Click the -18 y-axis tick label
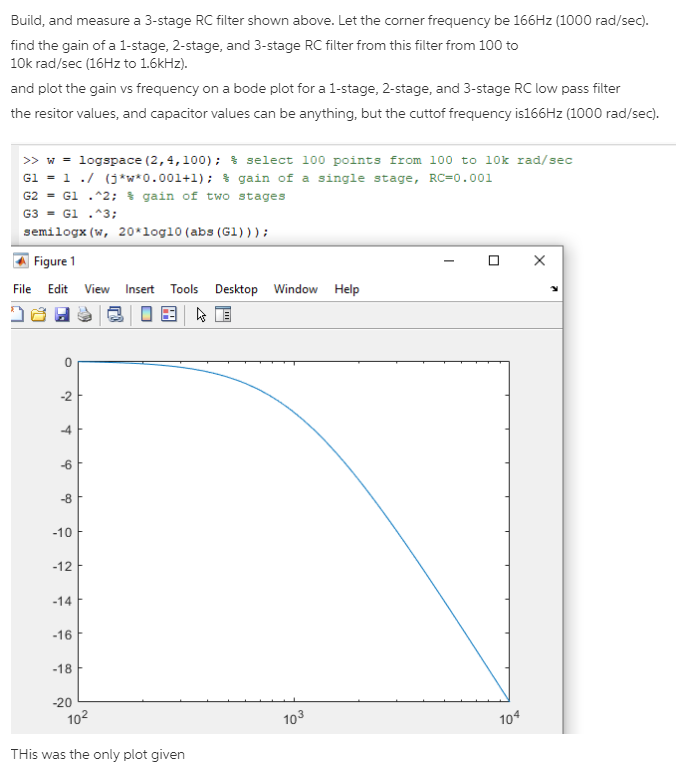Viewport: 691px width, 763px height. point(62,668)
